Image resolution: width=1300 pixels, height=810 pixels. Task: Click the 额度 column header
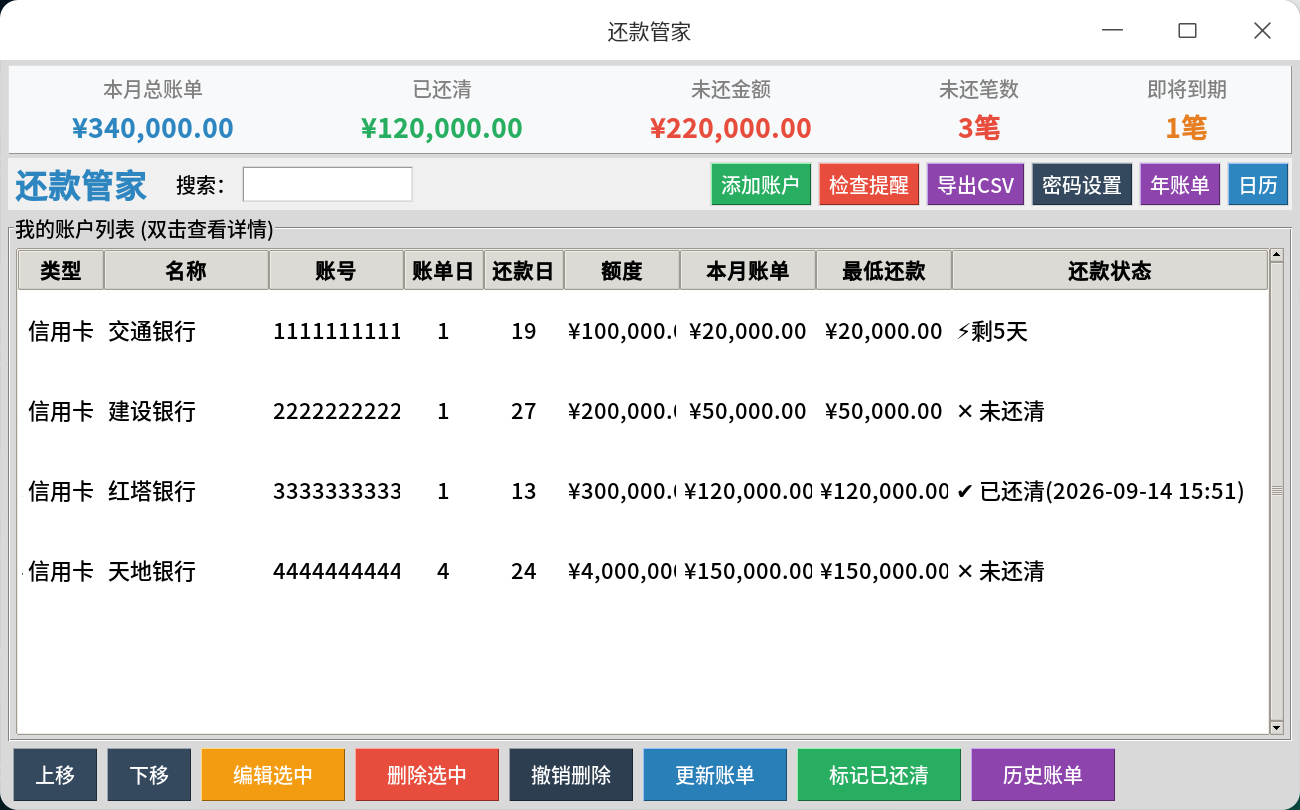[x=622, y=270]
